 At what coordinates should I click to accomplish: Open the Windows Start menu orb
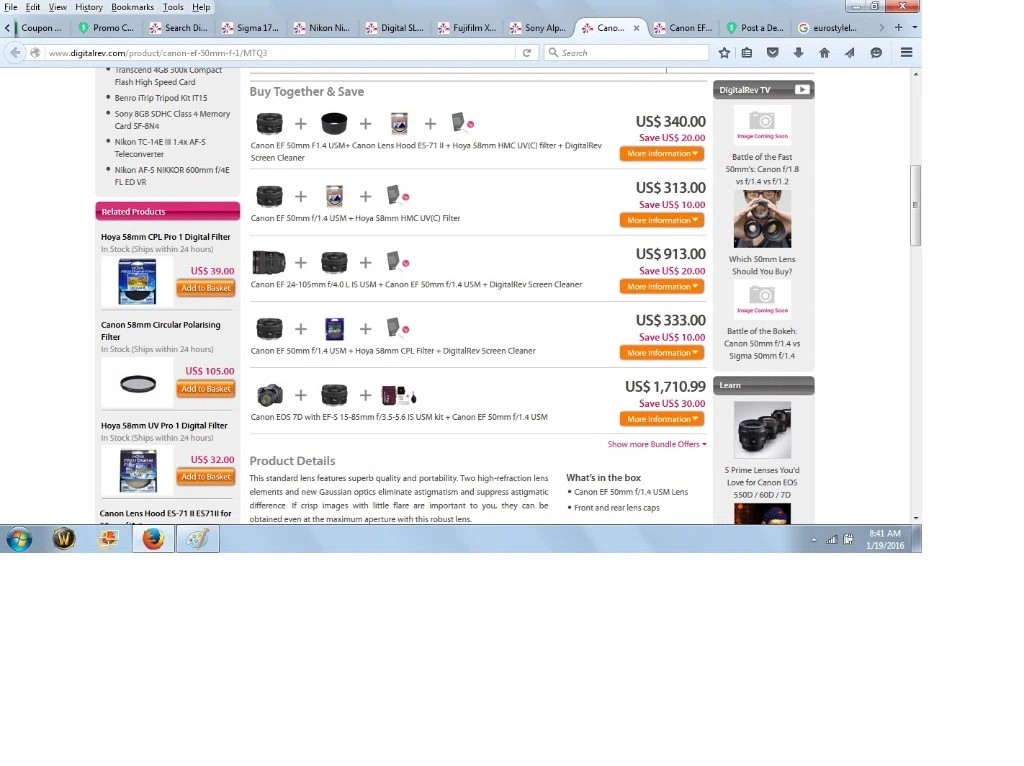19,539
